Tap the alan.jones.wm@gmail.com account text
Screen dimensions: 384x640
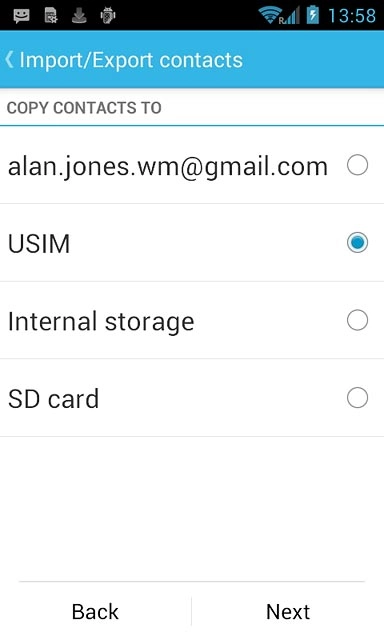click(168, 167)
